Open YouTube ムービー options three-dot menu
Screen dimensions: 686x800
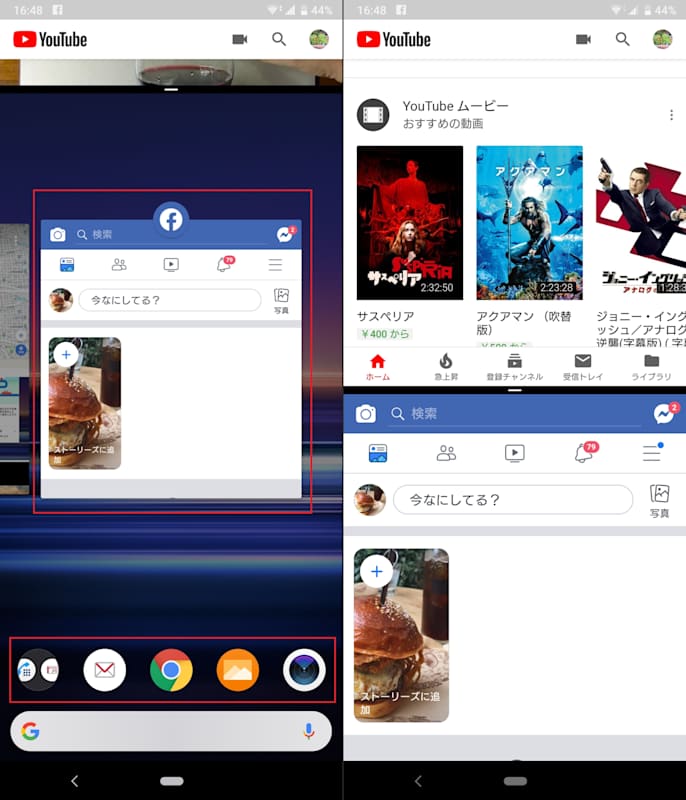pyautogui.click(x=671, y=115)
